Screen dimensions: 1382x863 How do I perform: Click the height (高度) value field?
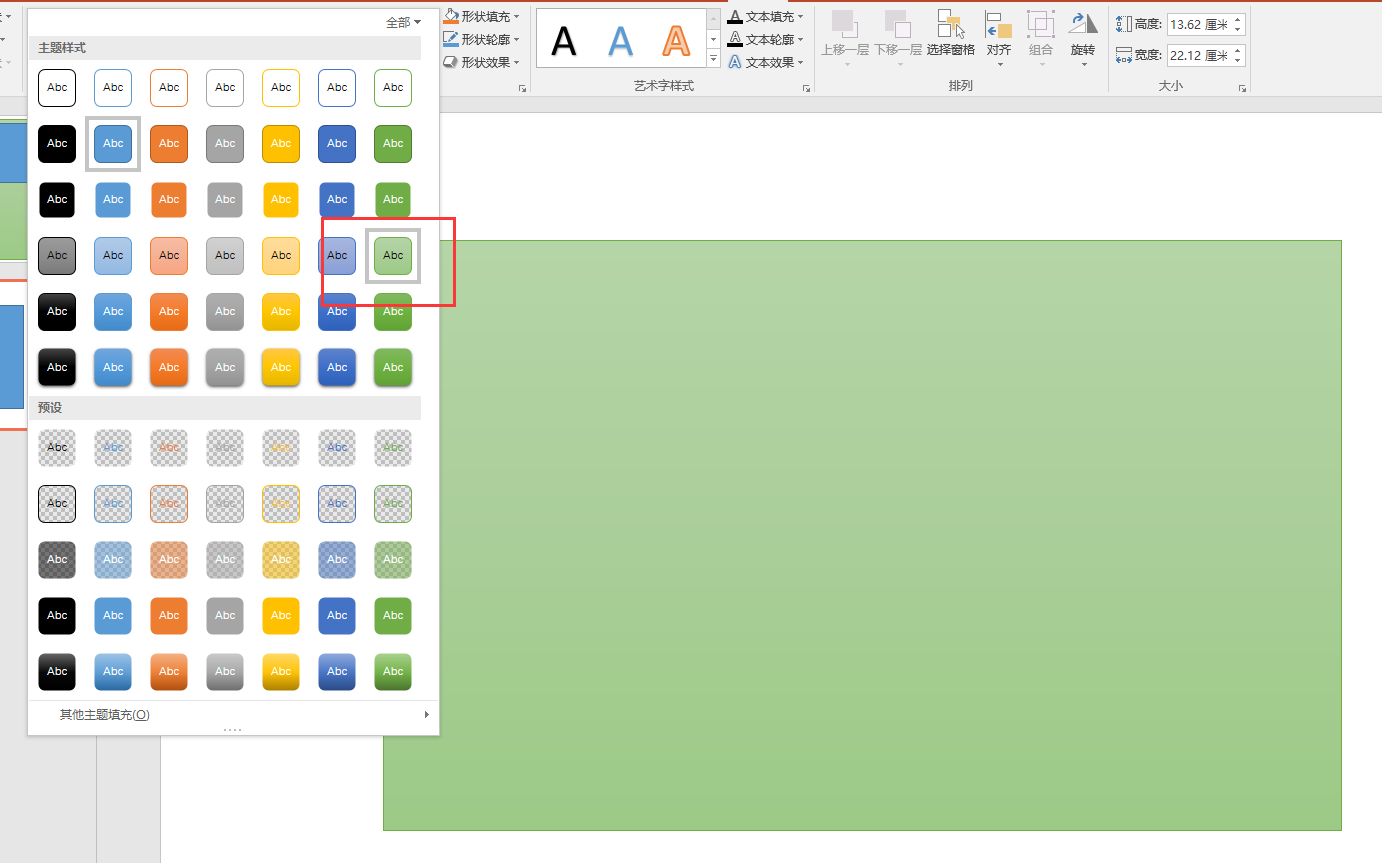[x=1198, y=24]
